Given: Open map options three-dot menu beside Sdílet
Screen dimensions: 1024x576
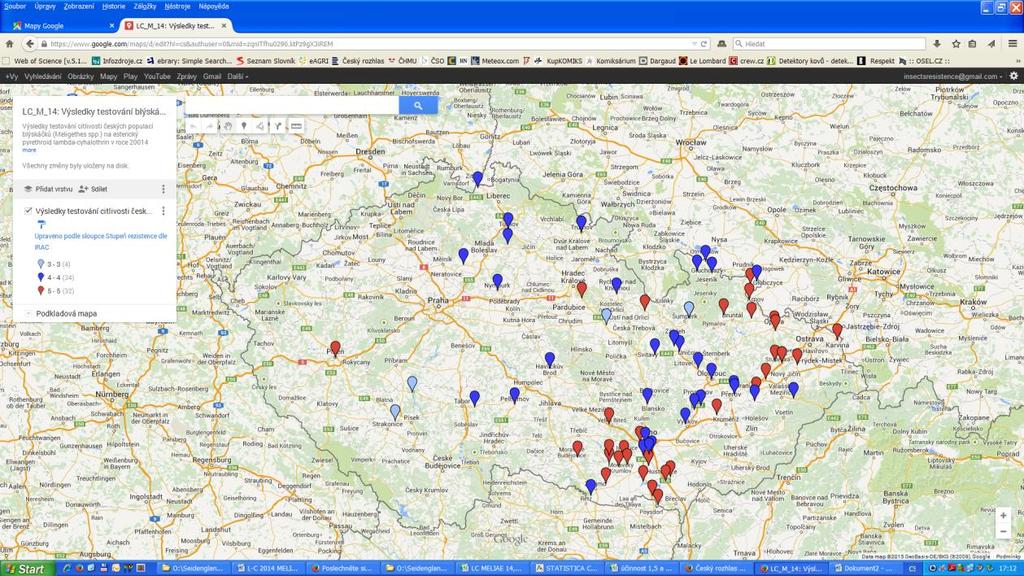Looking at the screenshot, I should [163, 189].
